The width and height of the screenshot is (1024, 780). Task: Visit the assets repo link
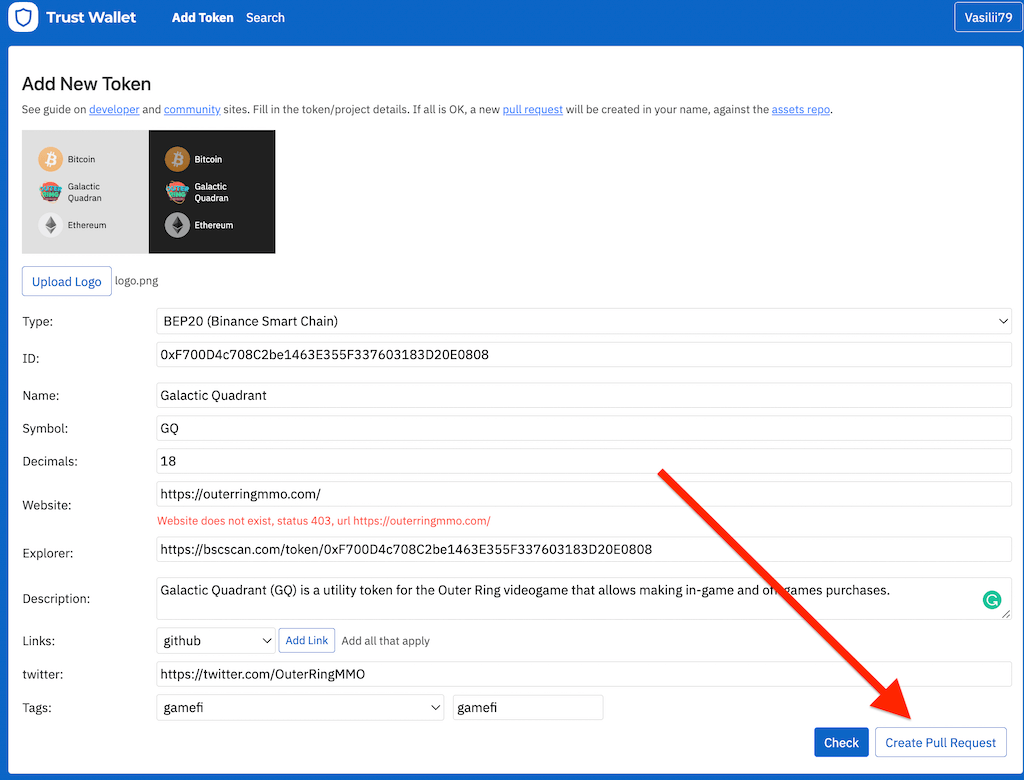800,109
